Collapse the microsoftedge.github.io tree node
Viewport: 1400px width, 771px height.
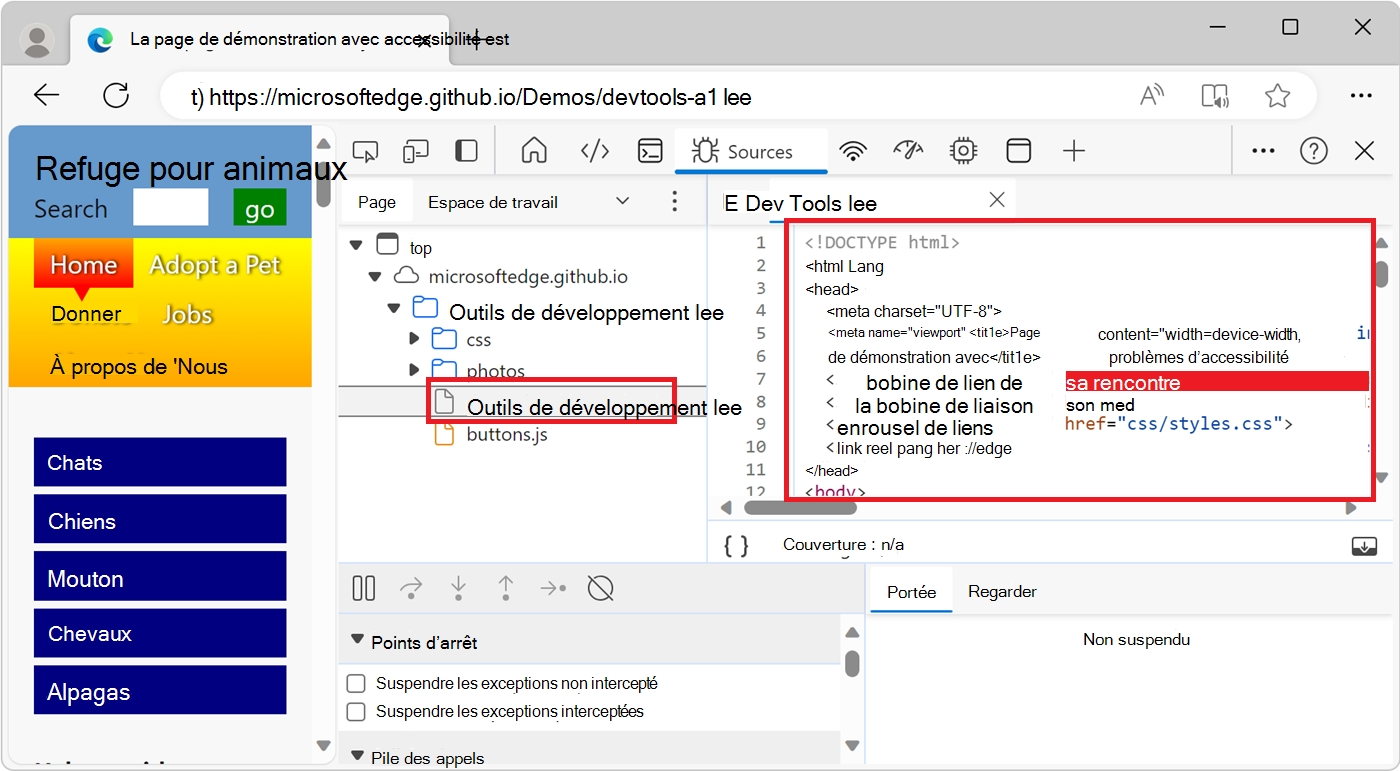375,275
